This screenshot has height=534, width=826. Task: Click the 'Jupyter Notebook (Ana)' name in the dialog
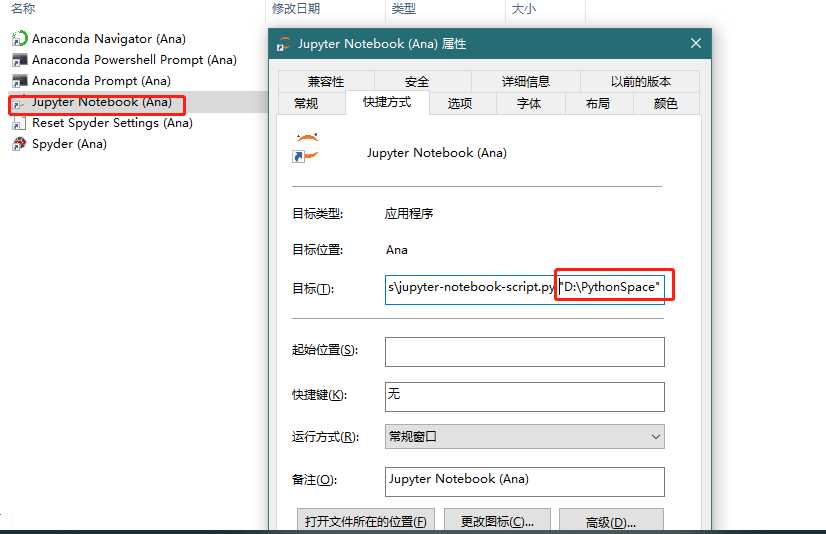point(437,153)
